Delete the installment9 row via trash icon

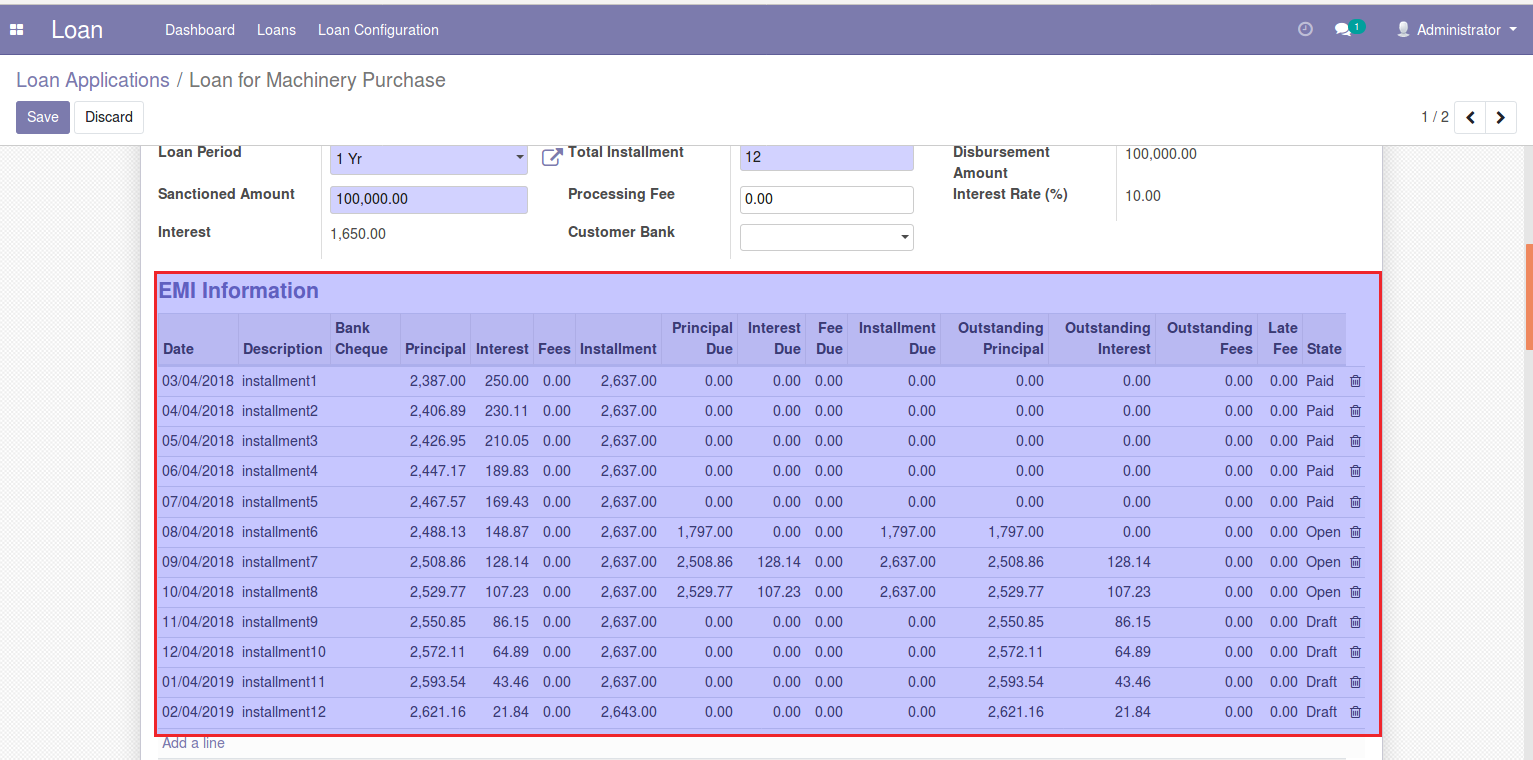coord(1356,622)
